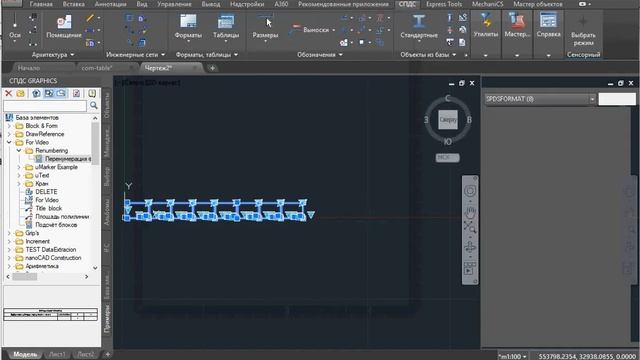
Task: Select Площадь полилинии in the tree
Action: tap(62, 216)
